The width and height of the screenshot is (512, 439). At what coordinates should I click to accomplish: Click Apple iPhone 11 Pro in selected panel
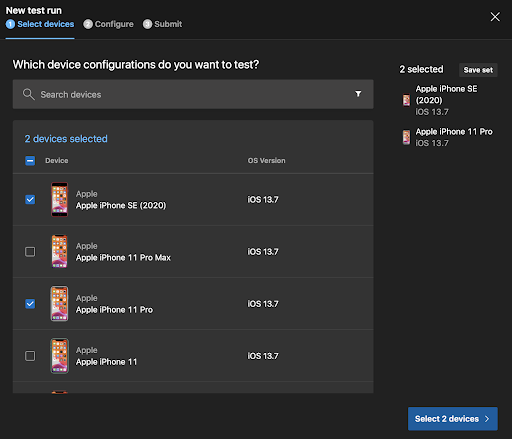[x=454, y=132]
